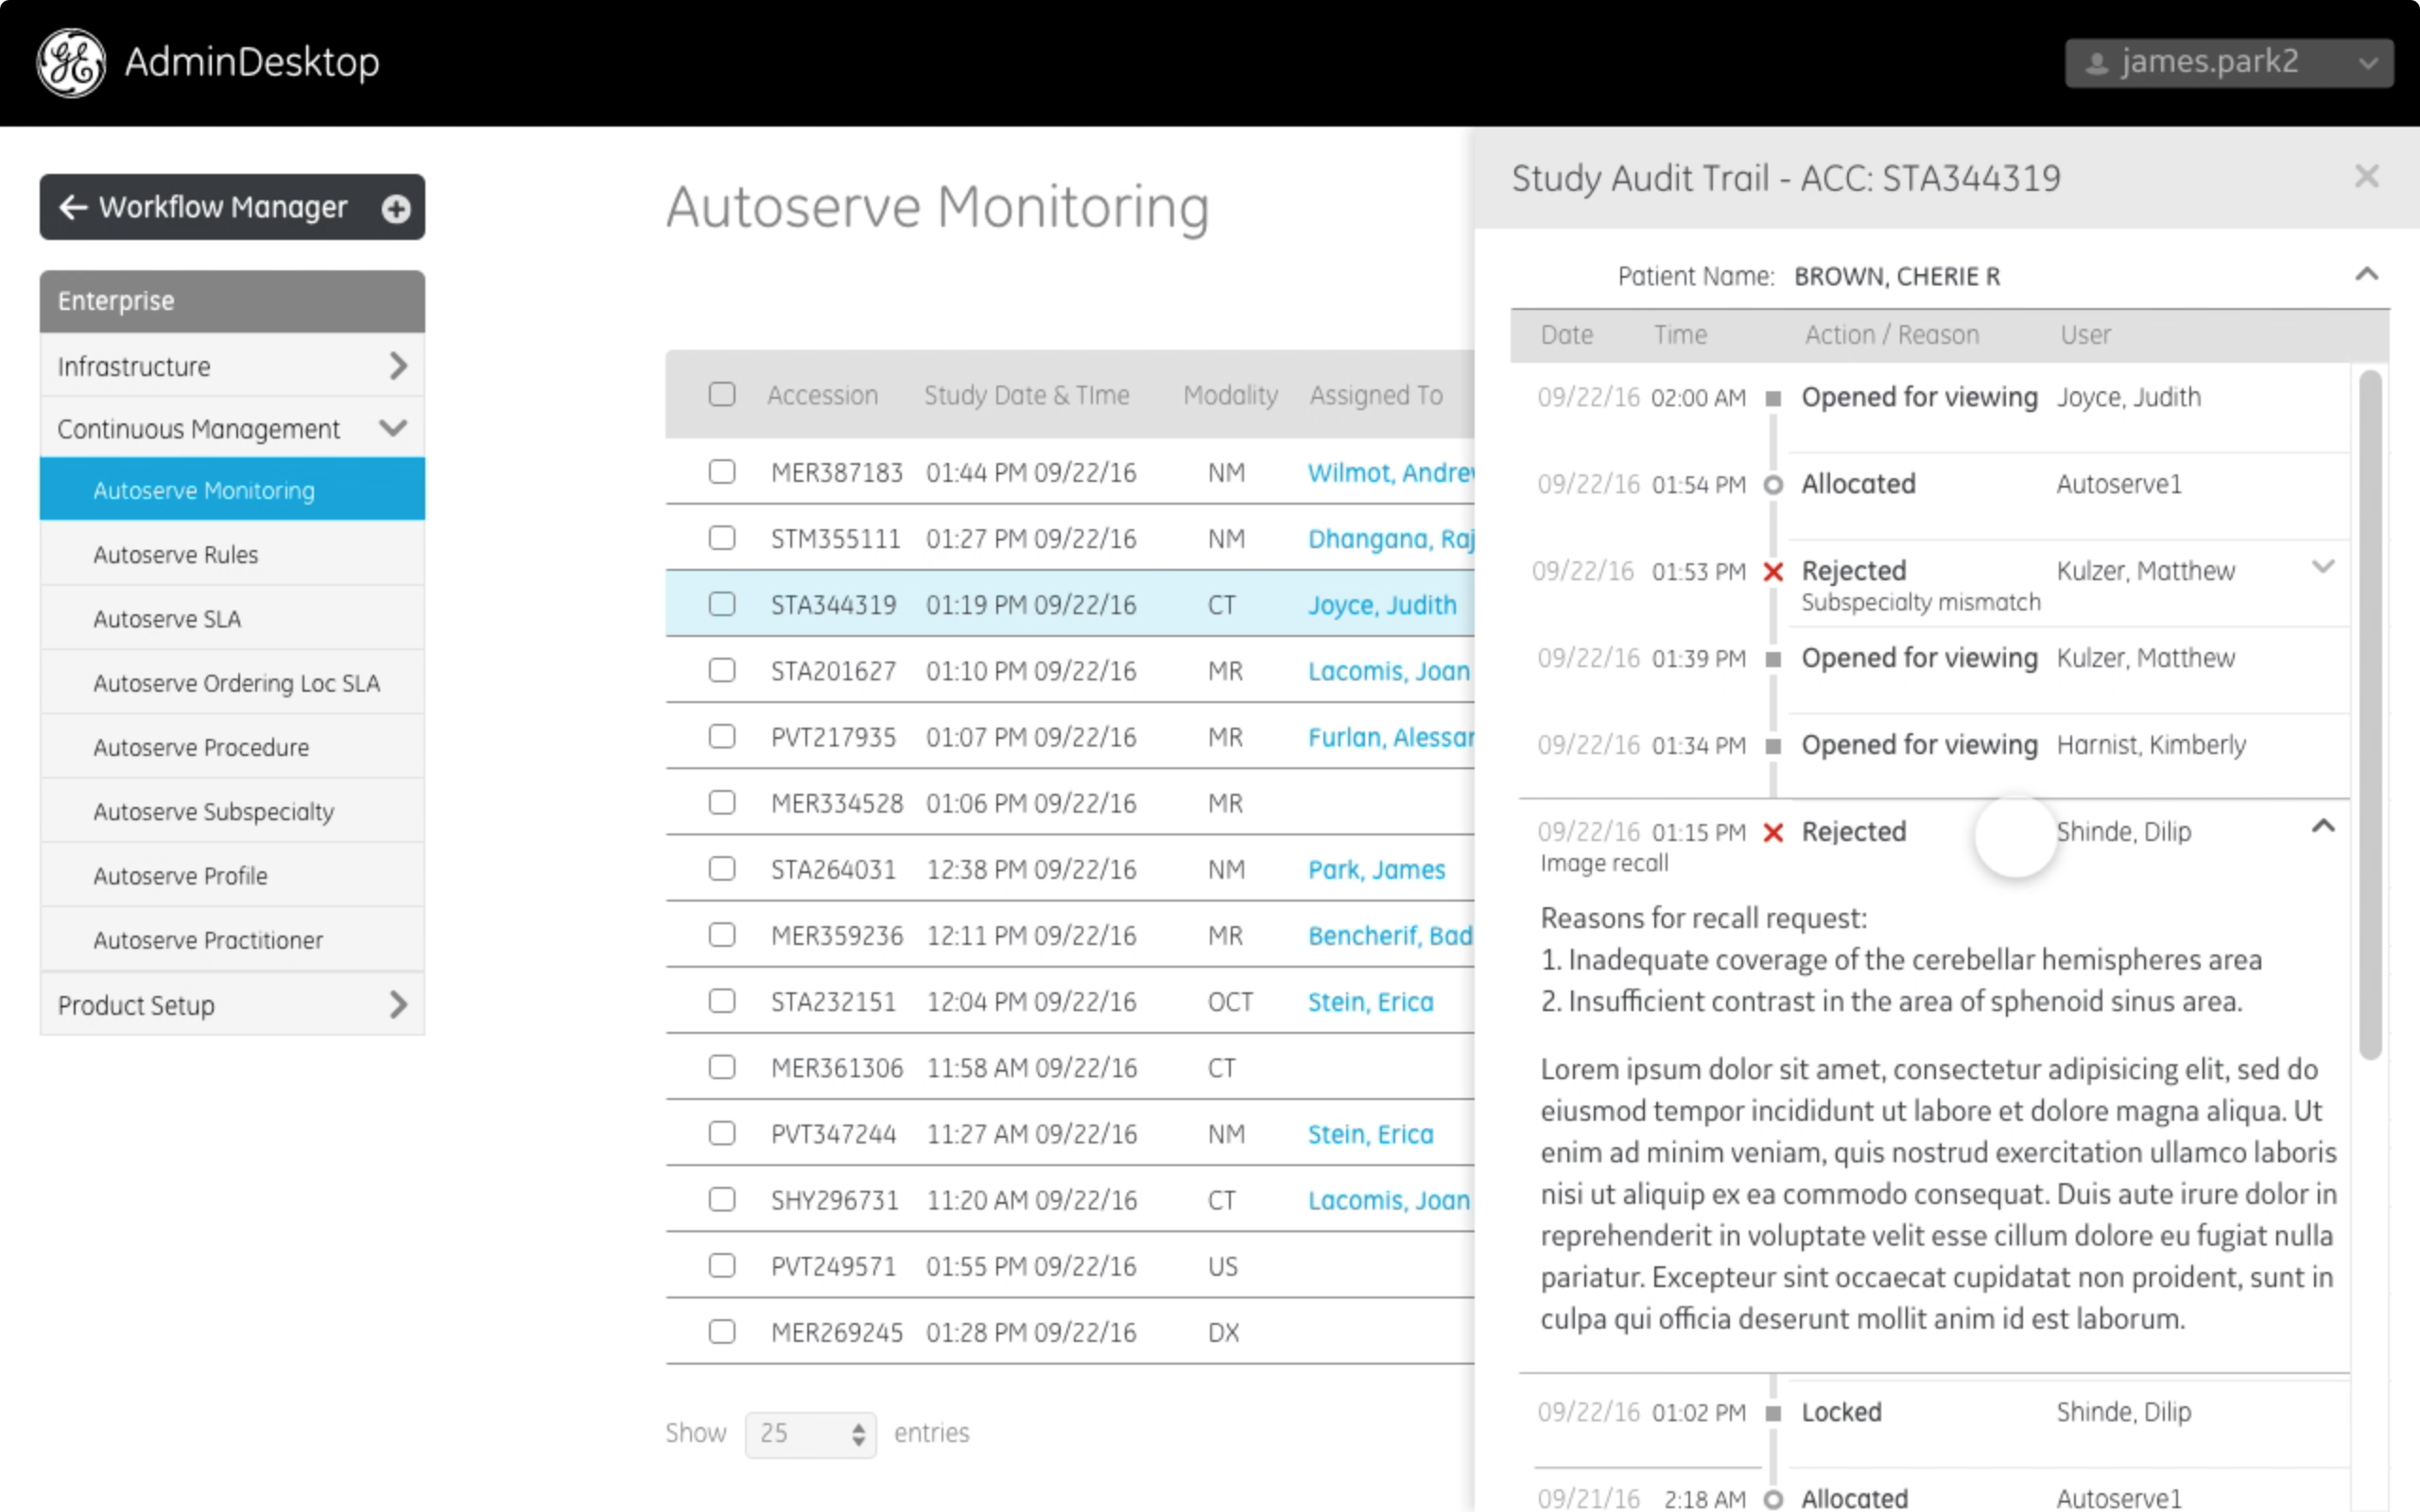Open Bencherif, Bad assignee link
This screenshot has height=1512, width=2420.
(1390, 936)
